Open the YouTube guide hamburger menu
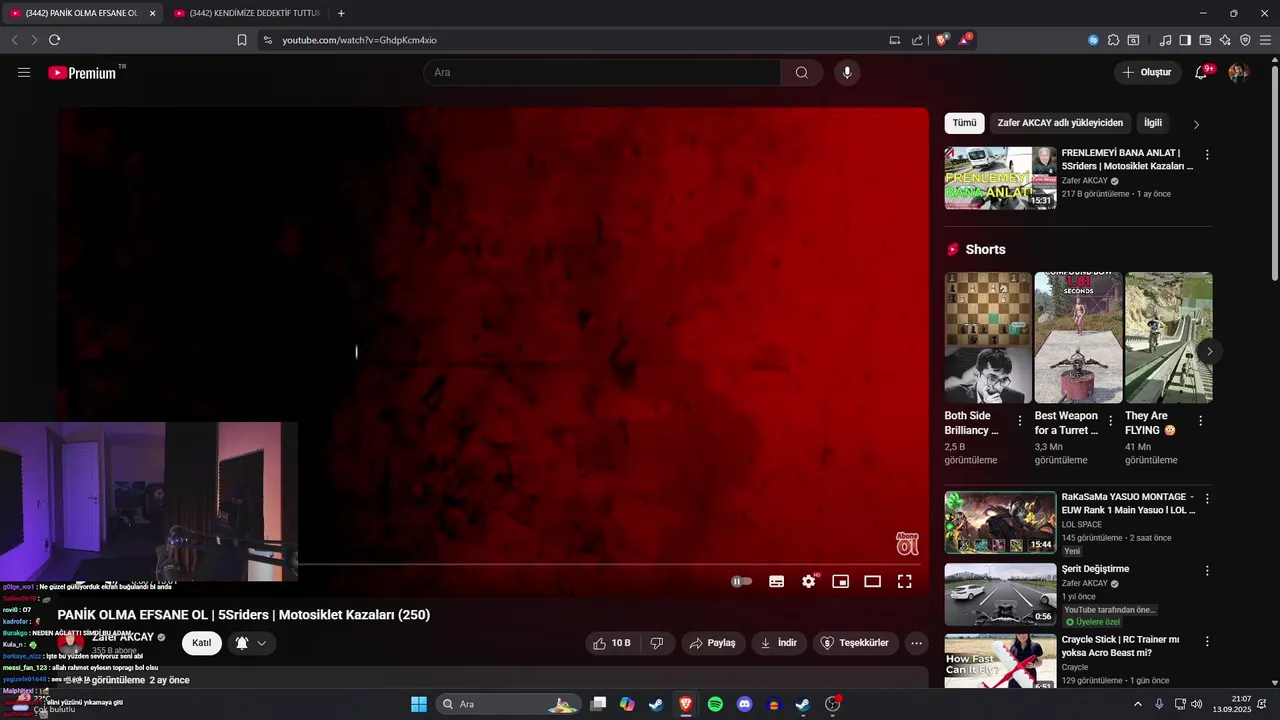Viewport: 1280px width, 720px height. [24, 72]
